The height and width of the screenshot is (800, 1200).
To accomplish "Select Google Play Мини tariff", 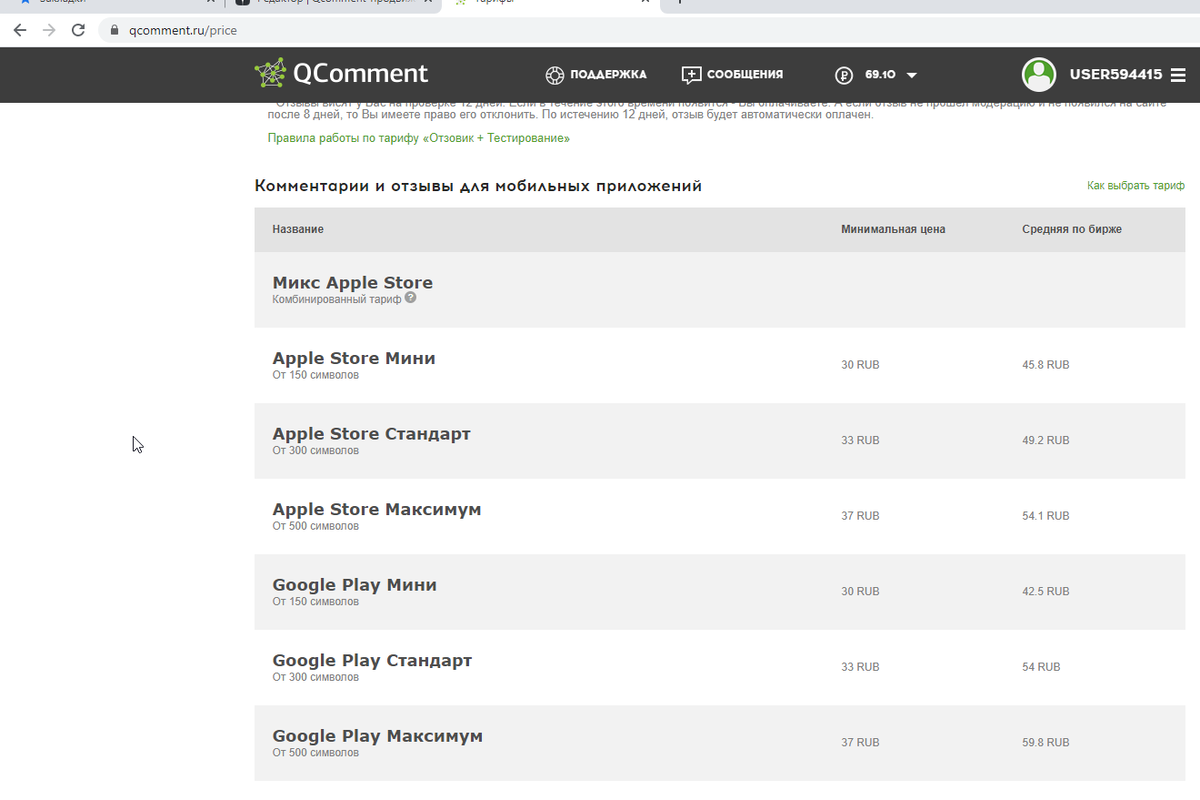I will (x=354, y=585).
